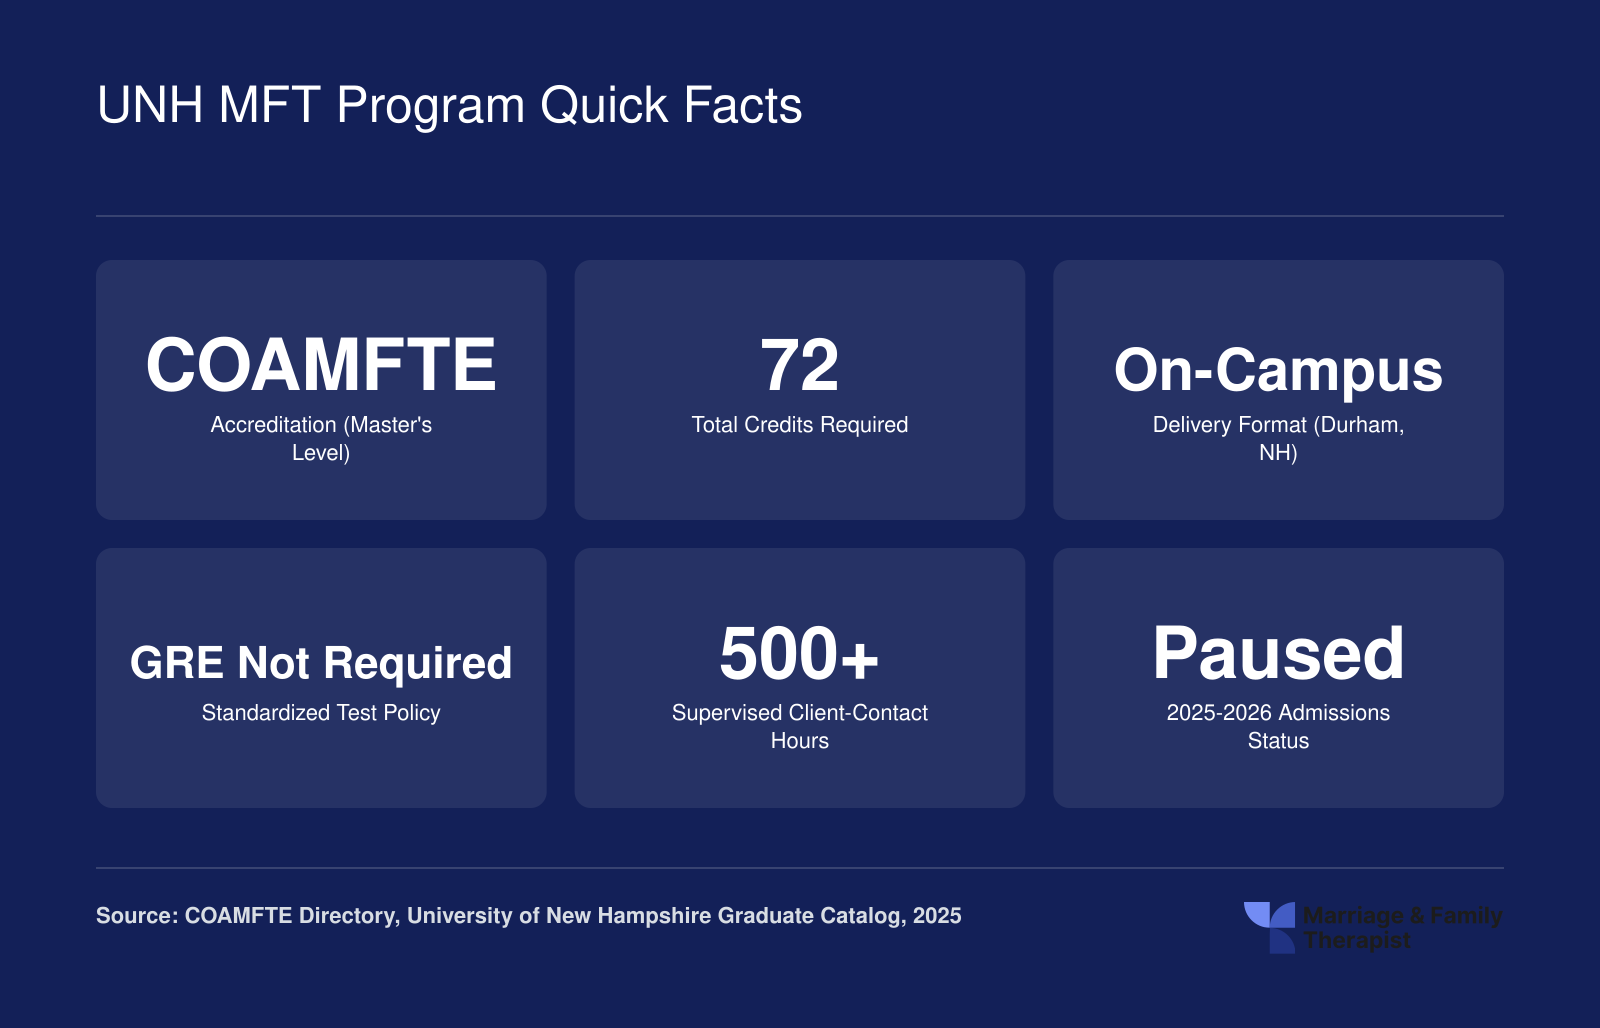
Task: Click 'Marriage & Family Therapist' logo text
Action: [1402, 928]
